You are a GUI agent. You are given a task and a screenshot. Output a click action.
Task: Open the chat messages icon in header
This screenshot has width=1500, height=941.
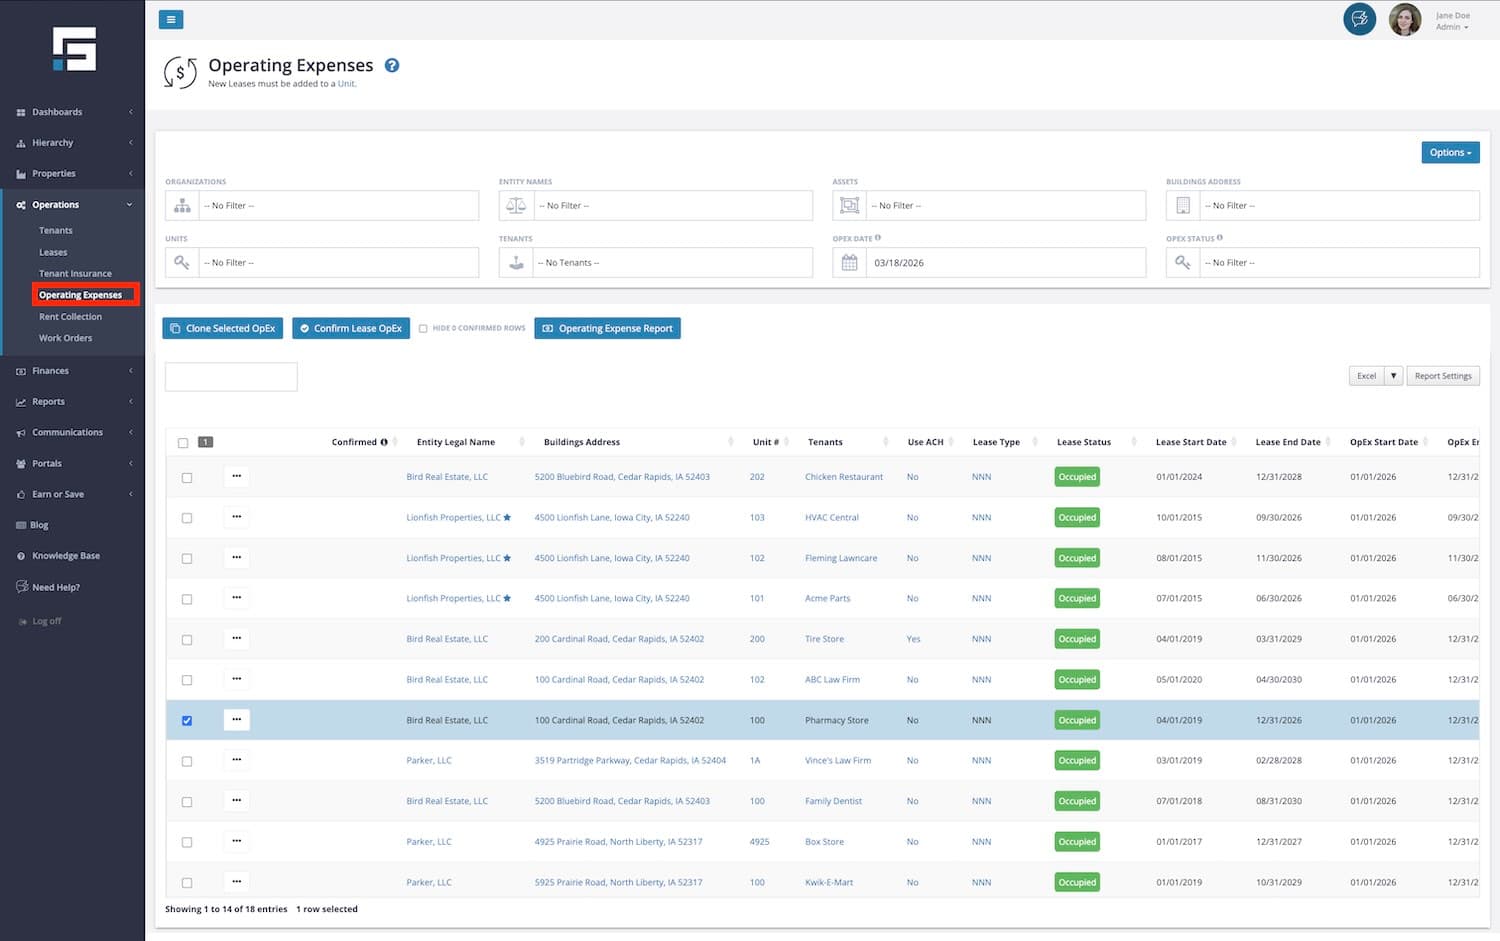pos(1359,19)
